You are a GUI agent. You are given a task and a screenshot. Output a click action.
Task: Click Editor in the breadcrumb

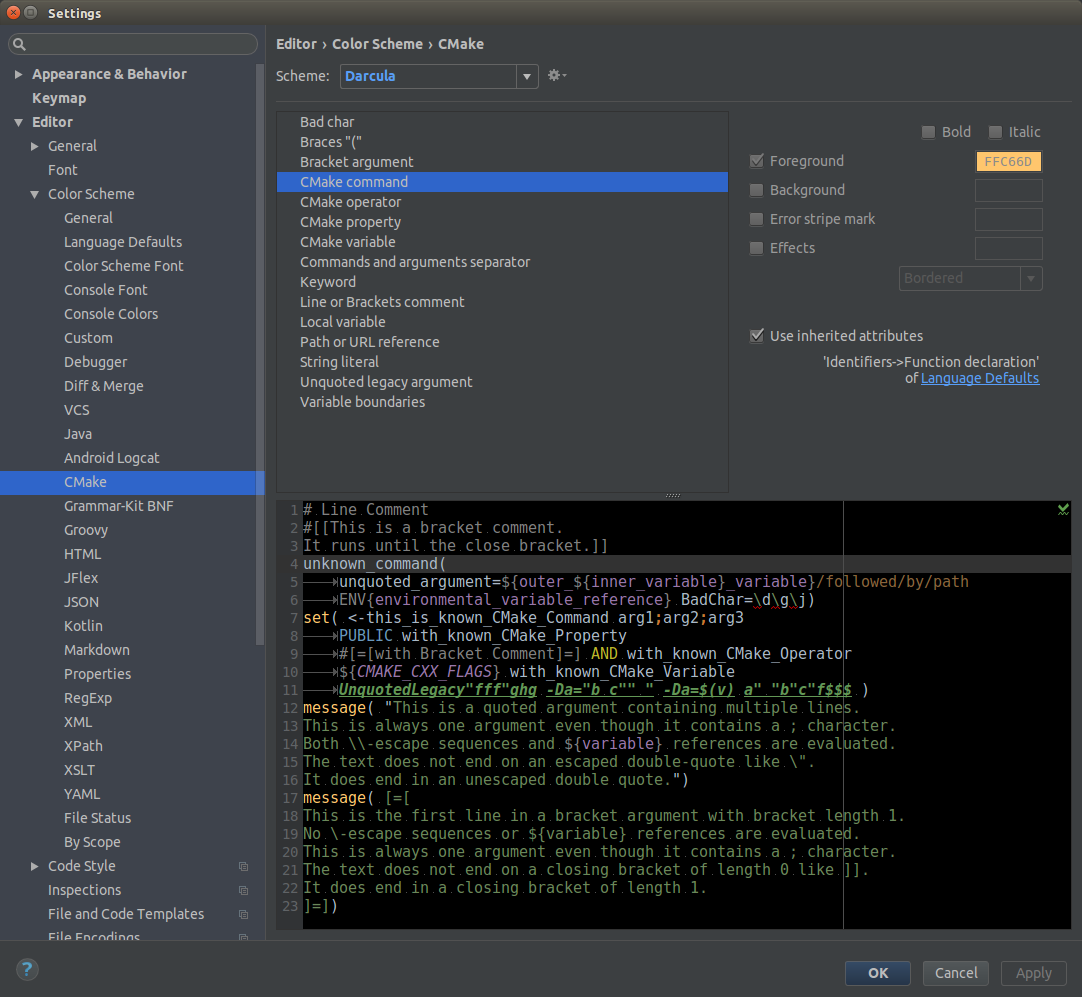click(x=296, y=44)
